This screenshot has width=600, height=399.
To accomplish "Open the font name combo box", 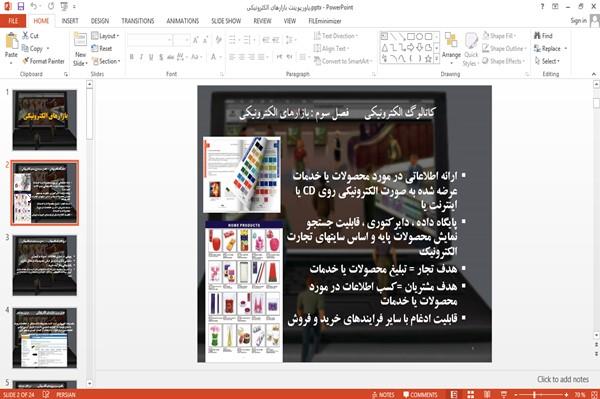I will click(149, 40).
